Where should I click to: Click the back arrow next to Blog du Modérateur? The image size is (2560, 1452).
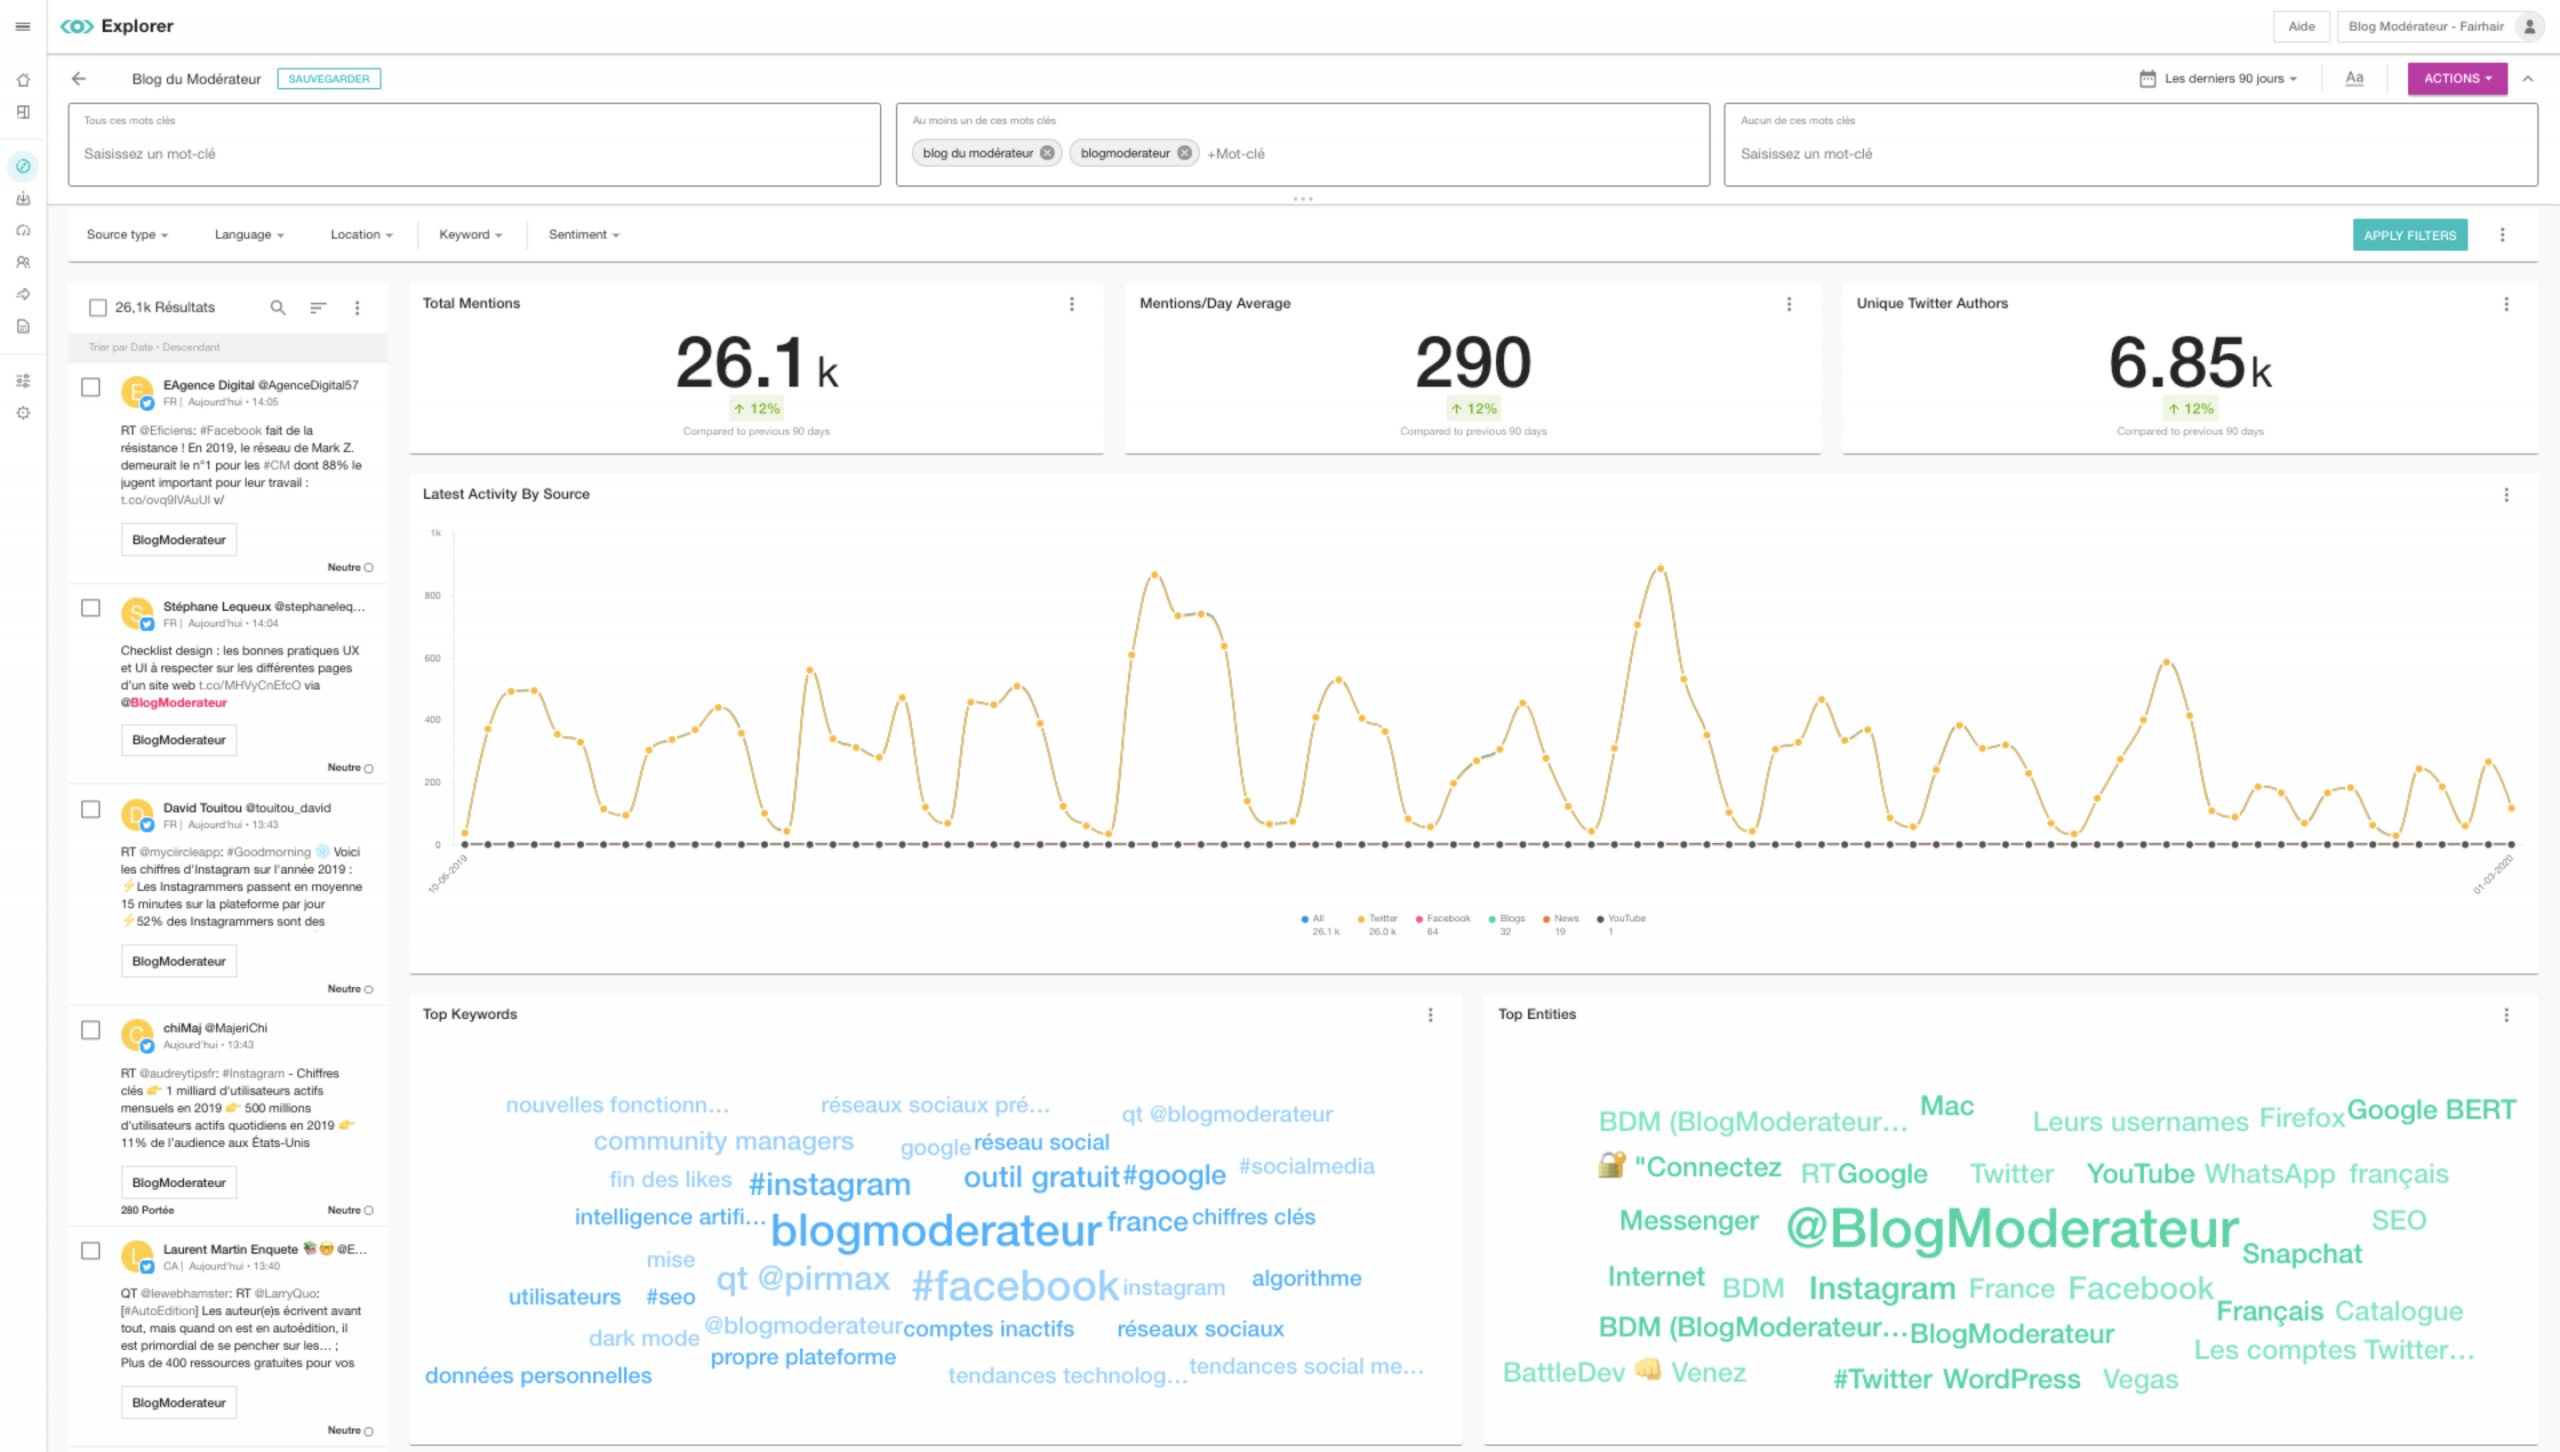(x=79, y=78)
